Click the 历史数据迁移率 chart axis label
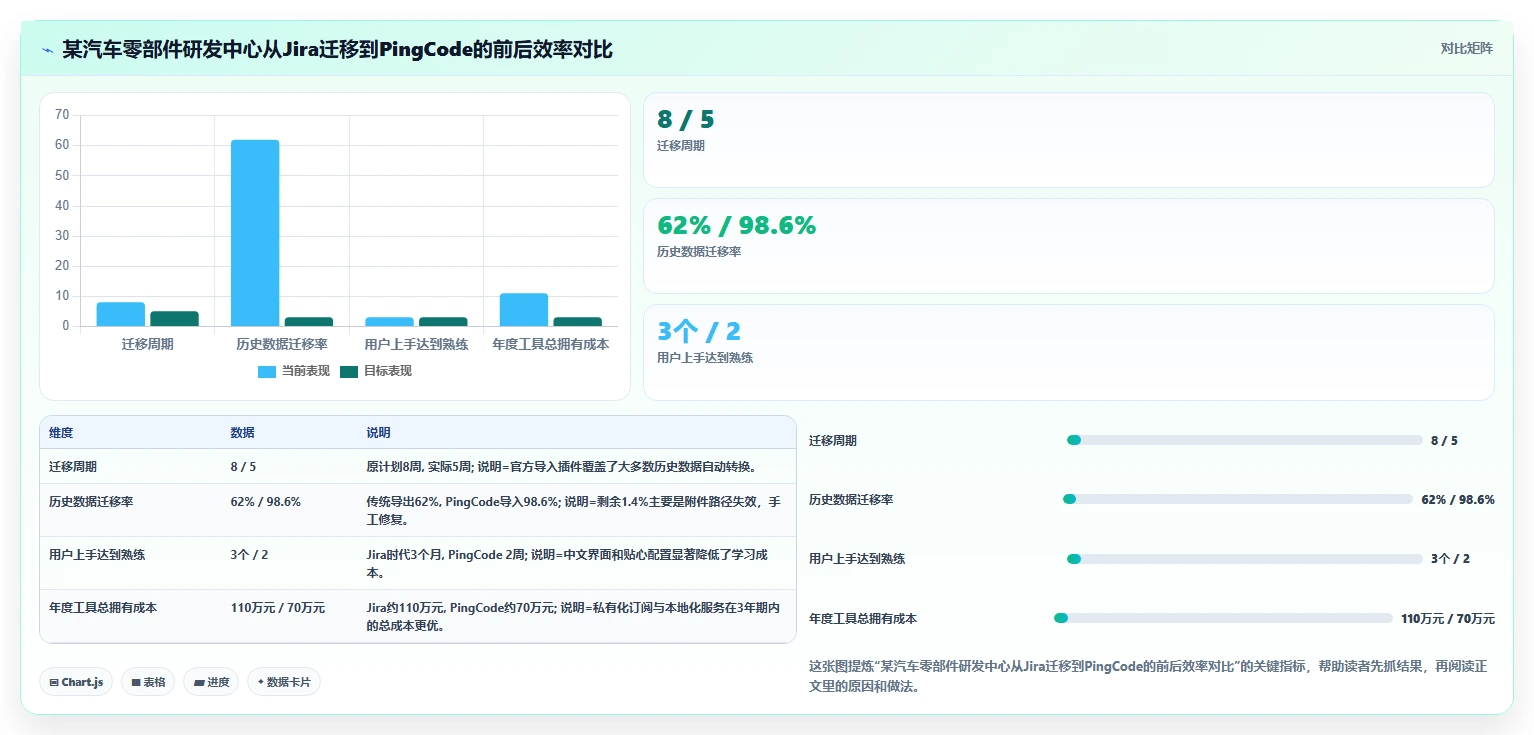Image resolution: width=1534 pixels, height=735 pixels. pos(282,344)
